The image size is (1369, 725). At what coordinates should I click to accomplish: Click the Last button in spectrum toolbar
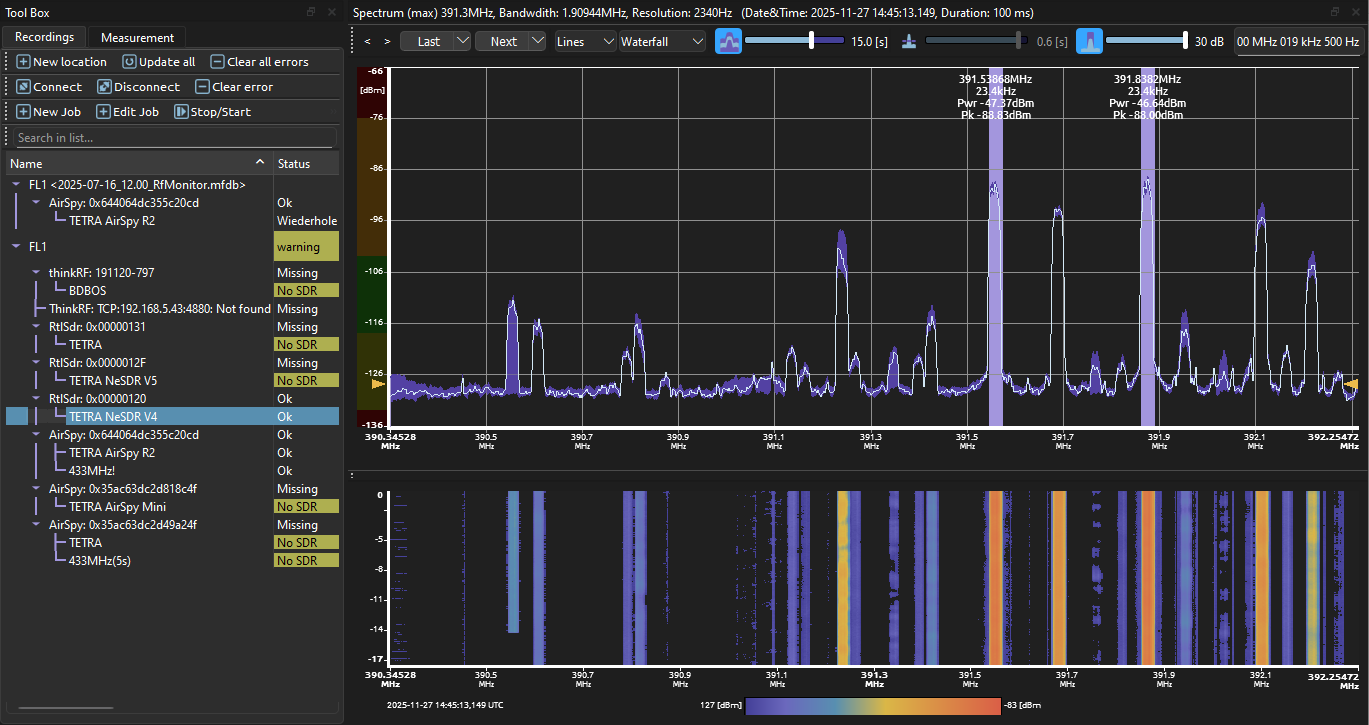pyautogui.click(x=428, y=41)
